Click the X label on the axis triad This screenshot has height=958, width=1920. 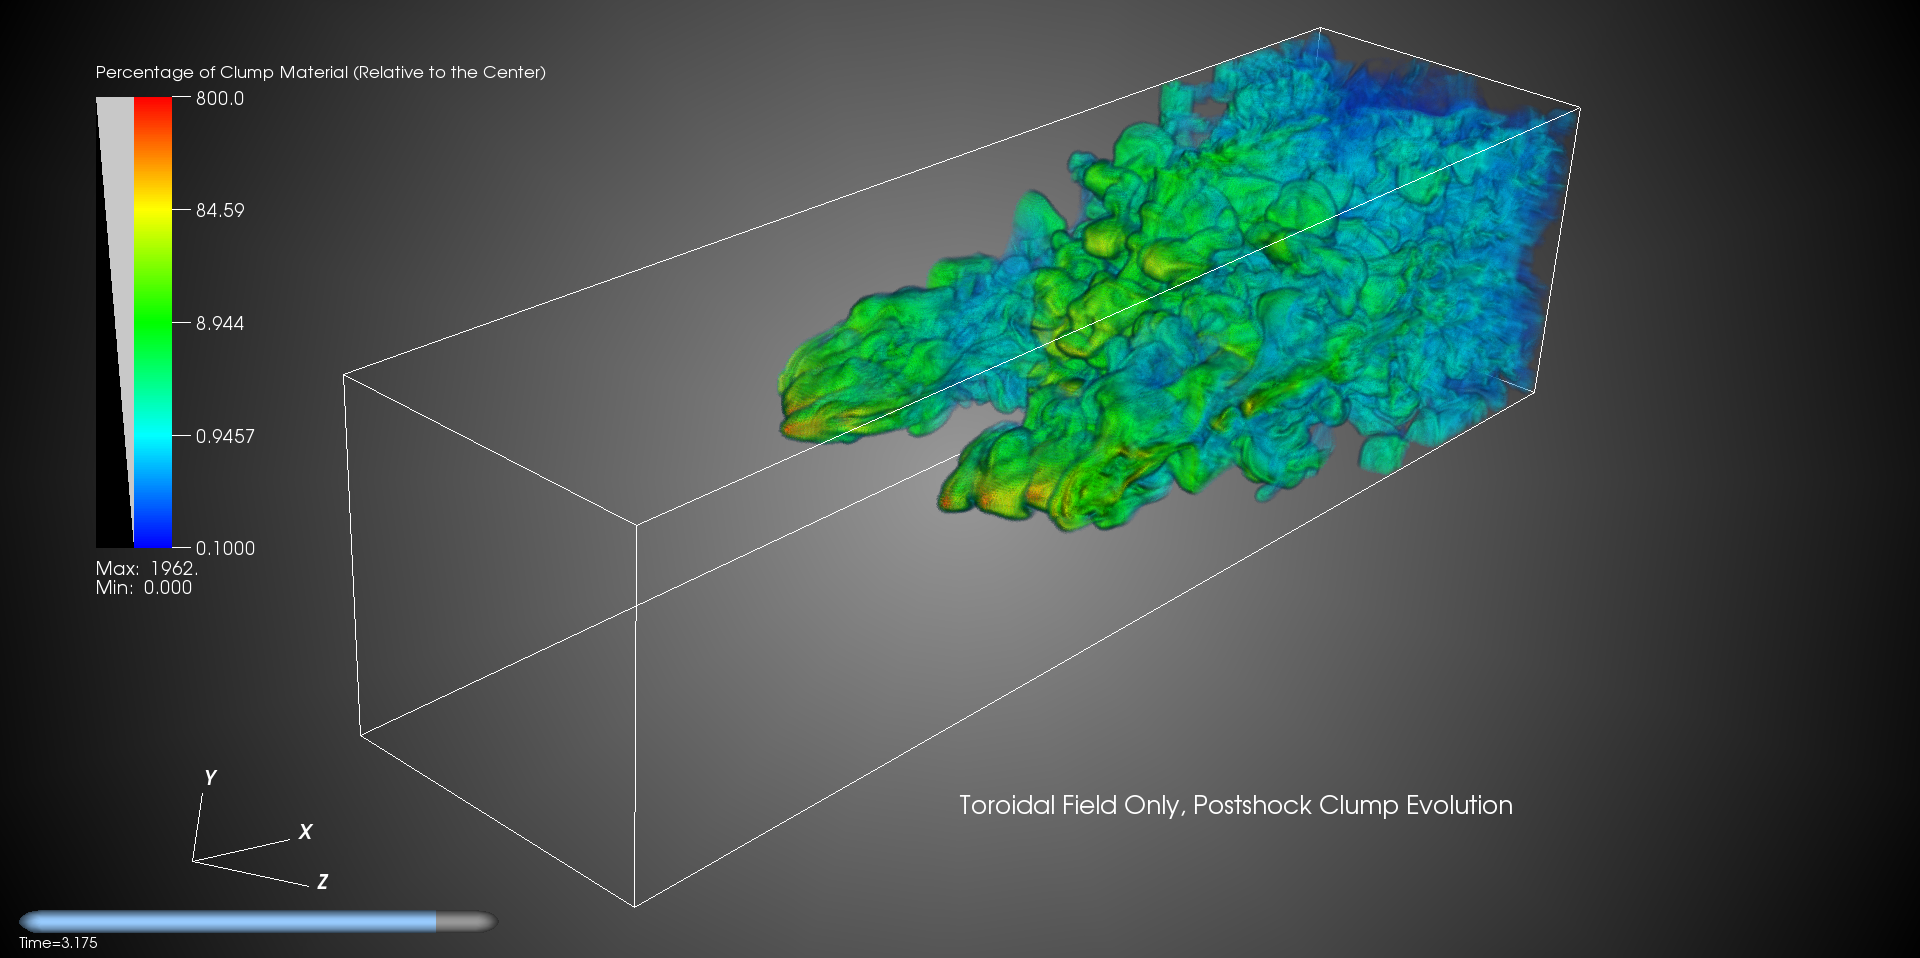pyautogui.click(x=305, y=831)
